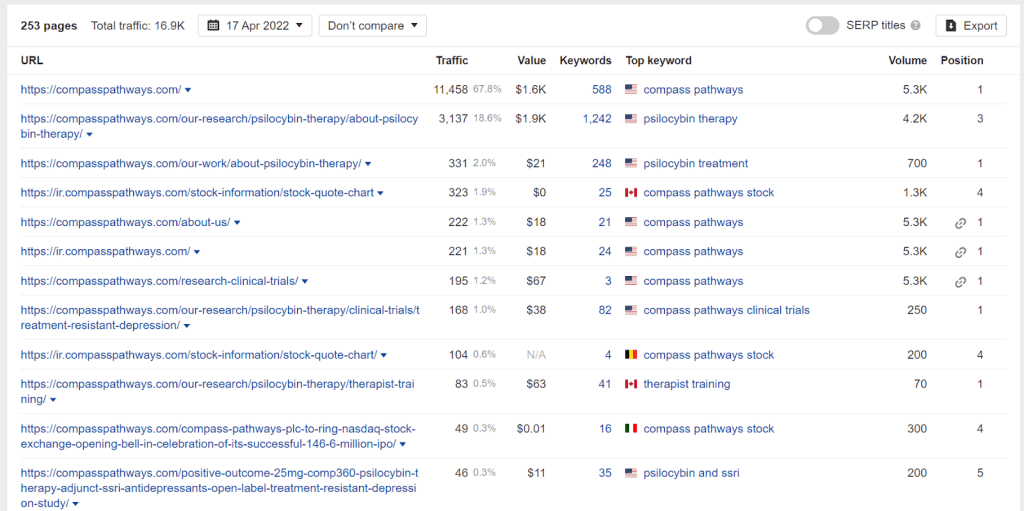The width and height of the screenshot is (1024, 511).
Task: Open the positive-outcome-25mg-comp360 URL link
Action: click(x=219, y=488)
